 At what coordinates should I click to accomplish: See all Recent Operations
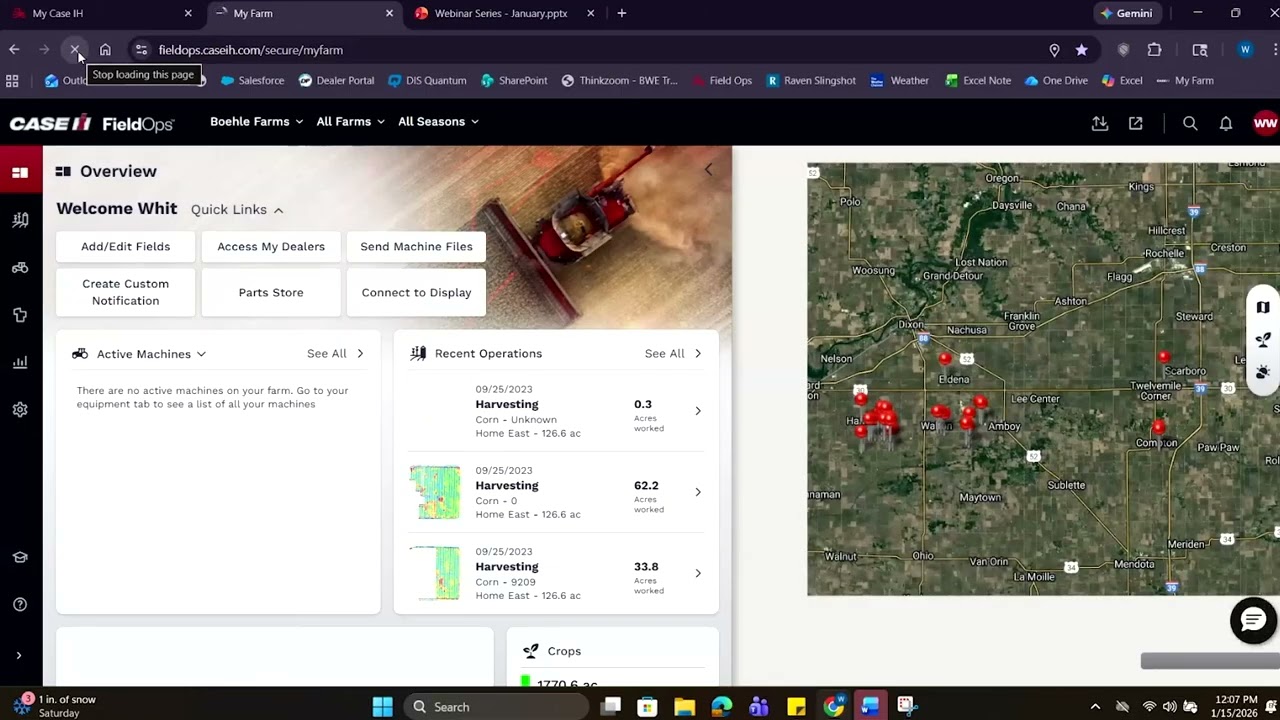pyautogui.click(x=673, y=354)
